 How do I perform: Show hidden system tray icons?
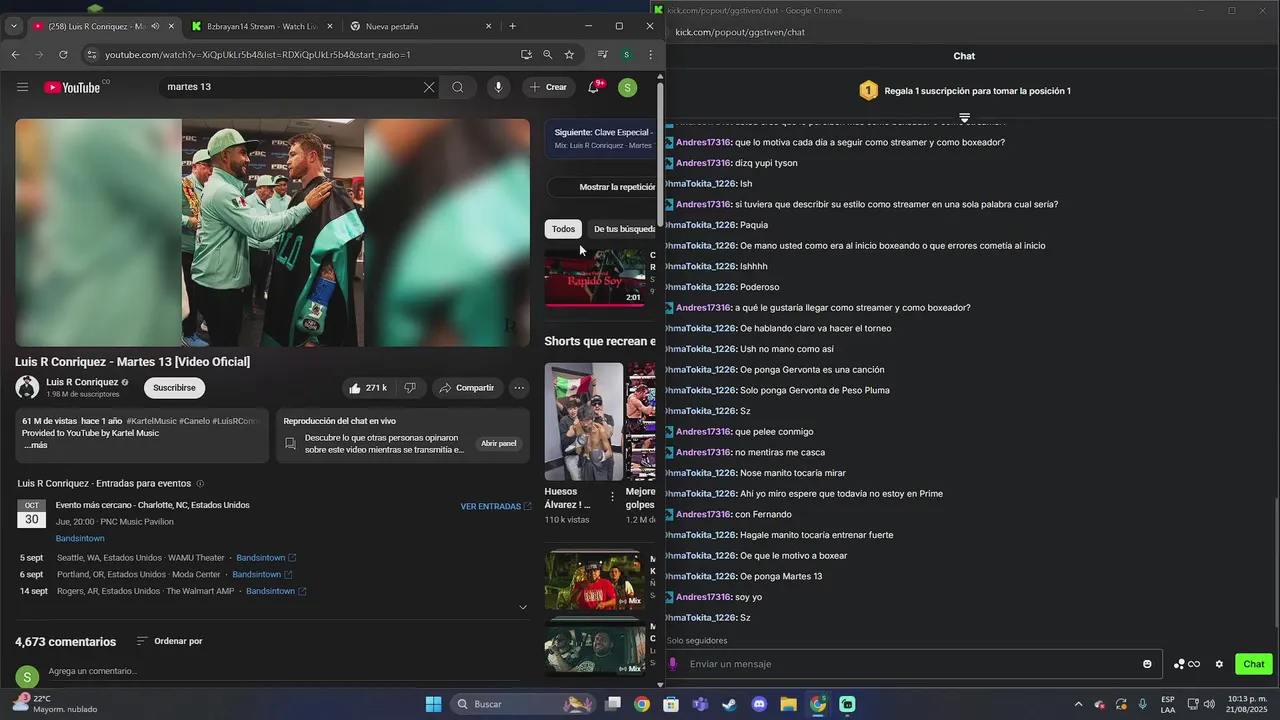pyautogui.click(x=1078, y=704)
